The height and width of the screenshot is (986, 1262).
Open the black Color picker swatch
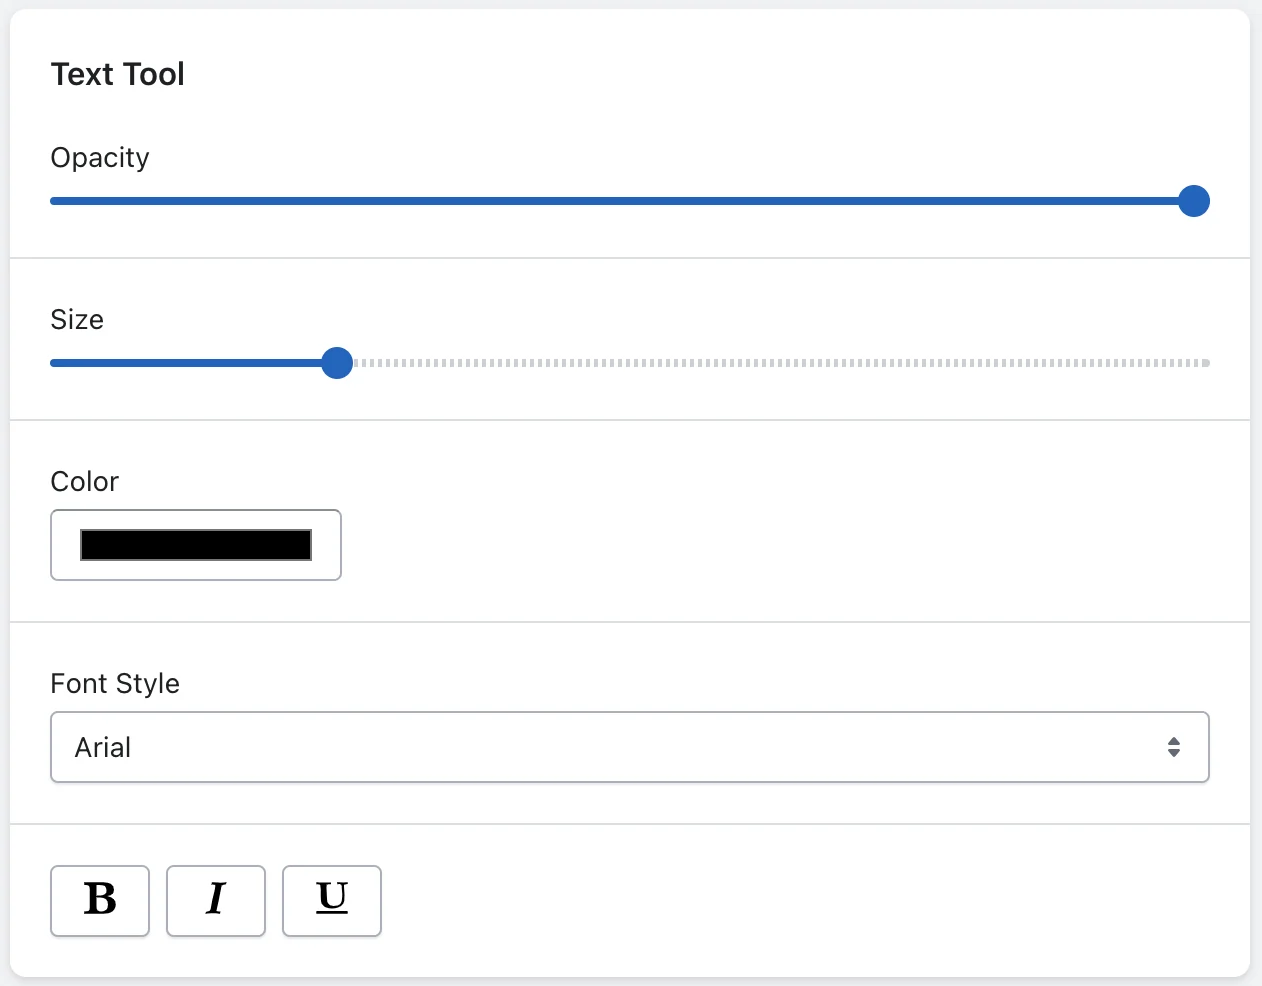pos(195,545)
